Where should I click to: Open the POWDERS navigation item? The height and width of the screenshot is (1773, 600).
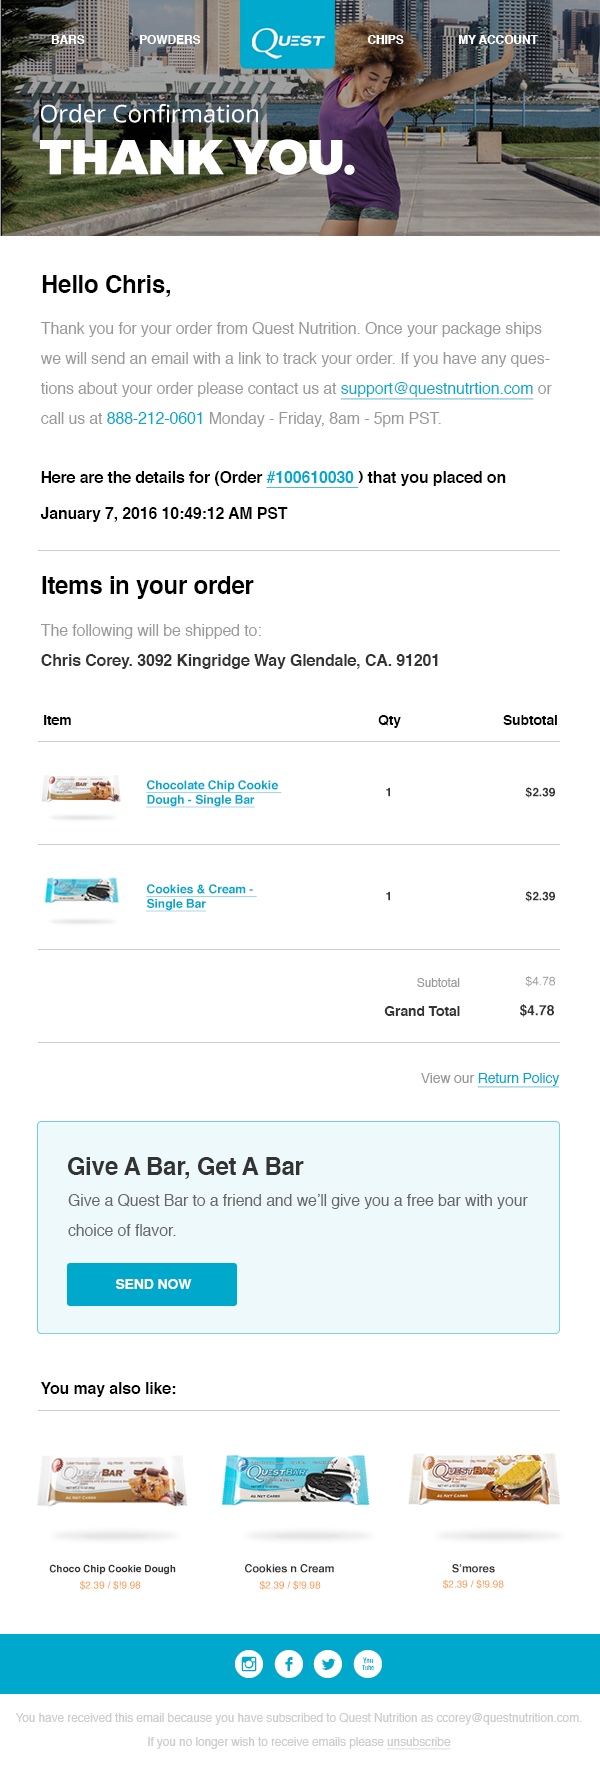[170, 40]
